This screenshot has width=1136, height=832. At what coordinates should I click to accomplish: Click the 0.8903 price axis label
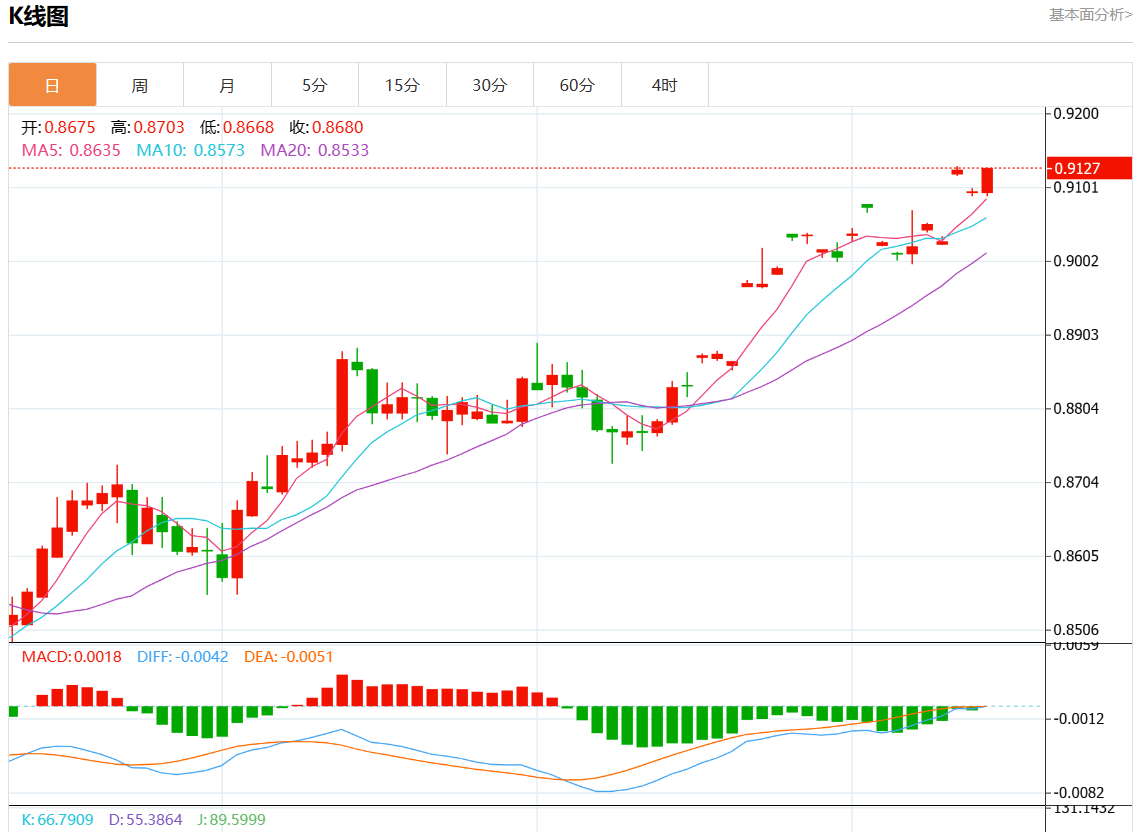coord(1076,335)
